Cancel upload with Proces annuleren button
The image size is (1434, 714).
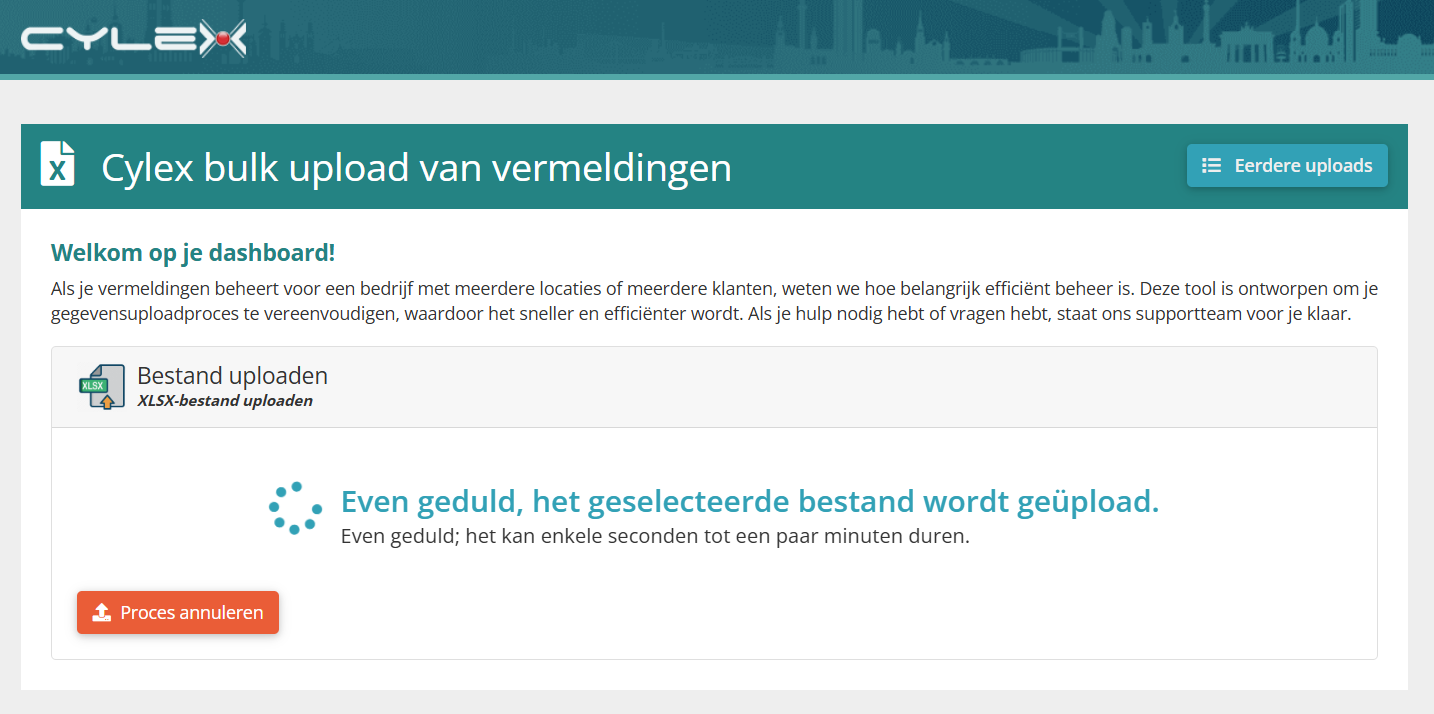coord(178,613)
